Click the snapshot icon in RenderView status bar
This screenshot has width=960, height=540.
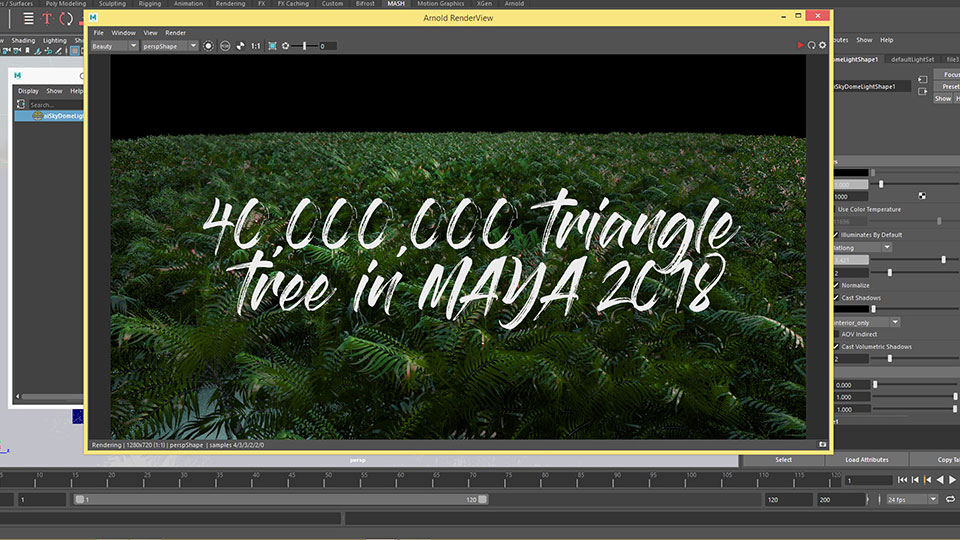[822, 444]
